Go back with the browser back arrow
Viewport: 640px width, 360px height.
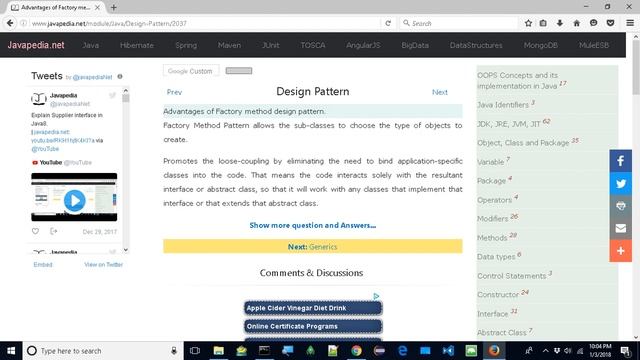(x=10, y=23)
